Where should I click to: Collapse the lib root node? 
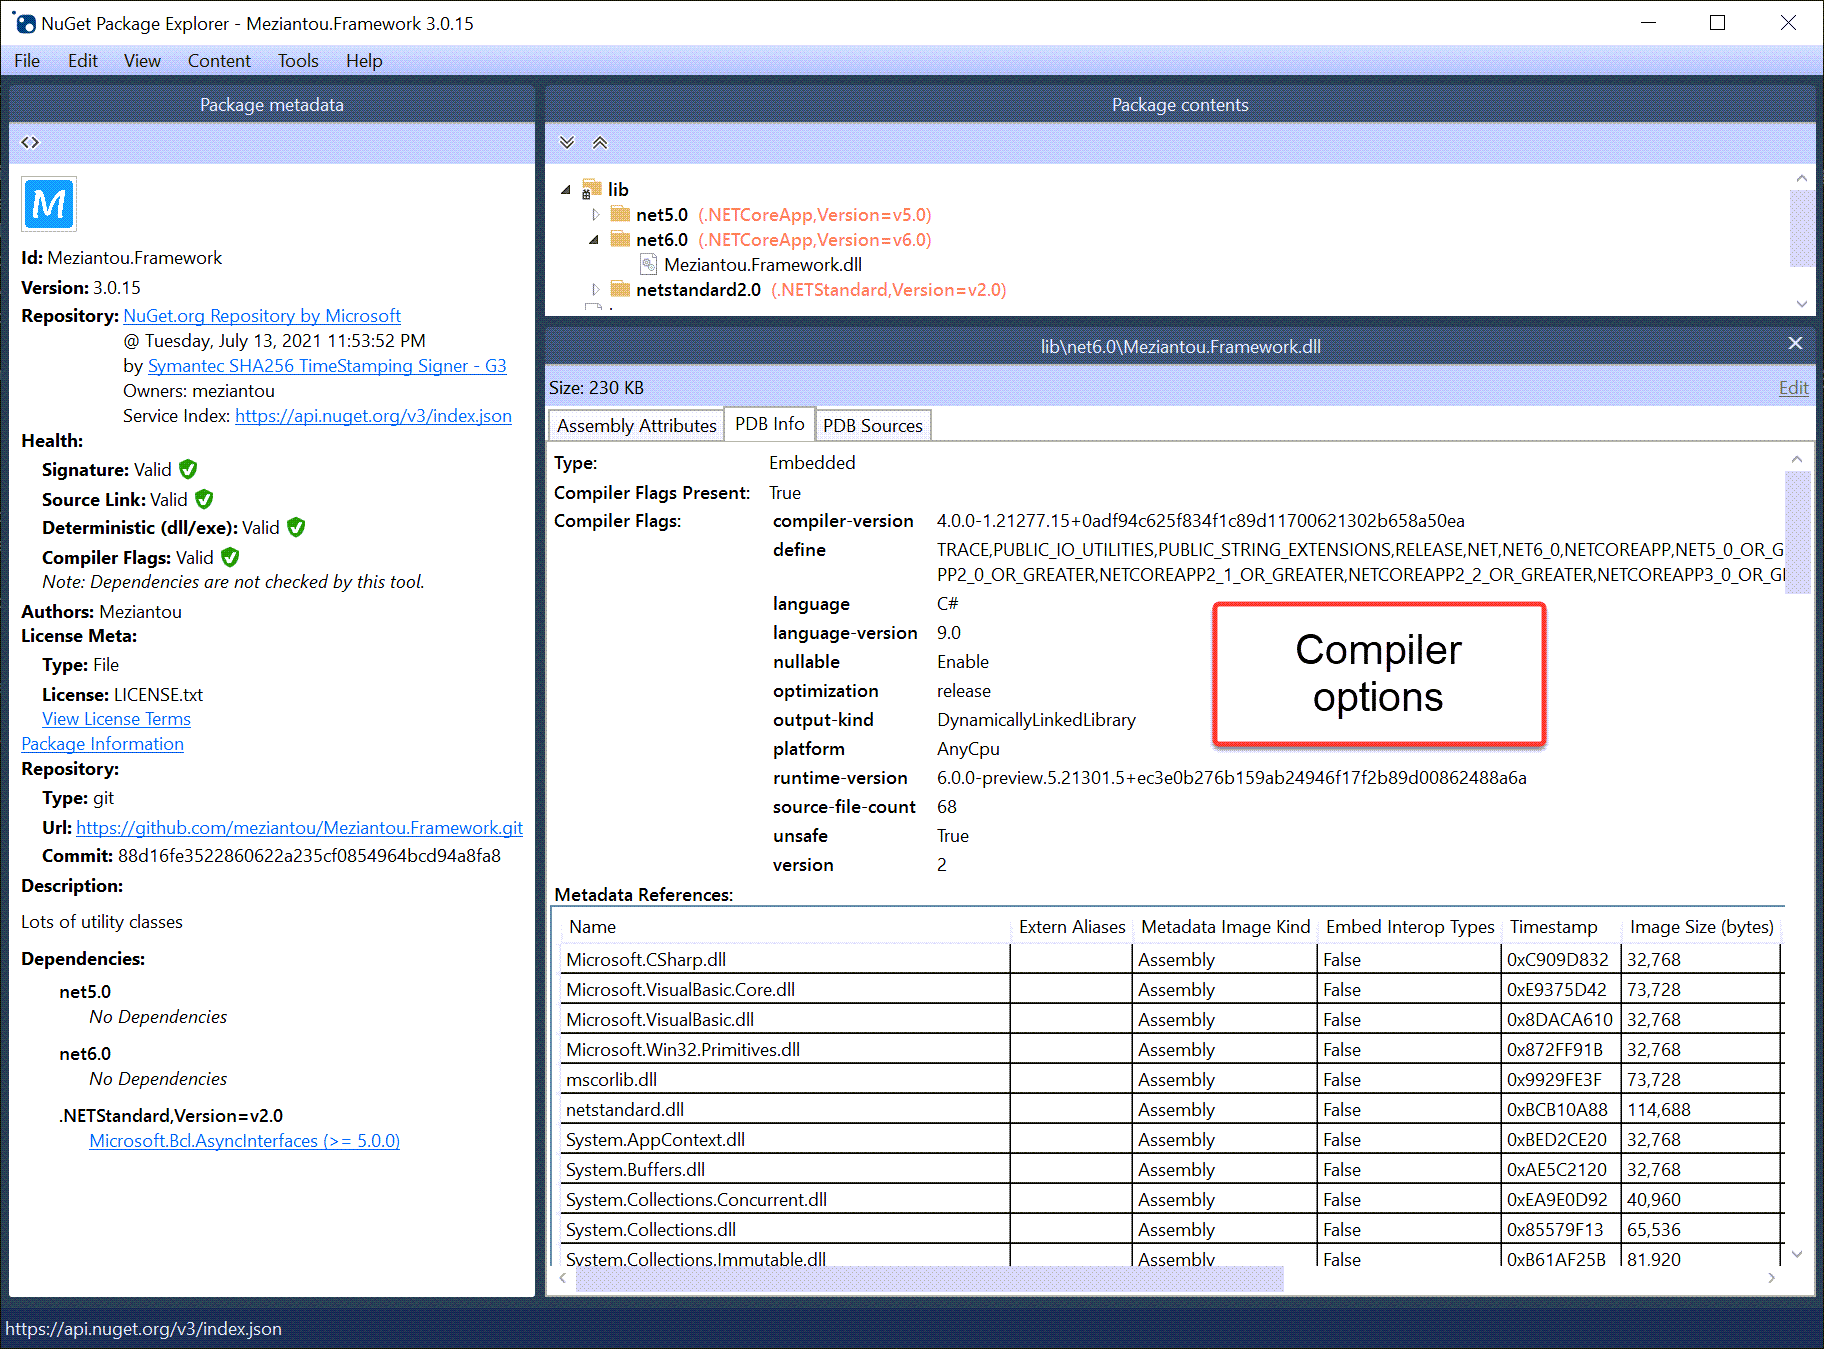(x=566, y=188)
